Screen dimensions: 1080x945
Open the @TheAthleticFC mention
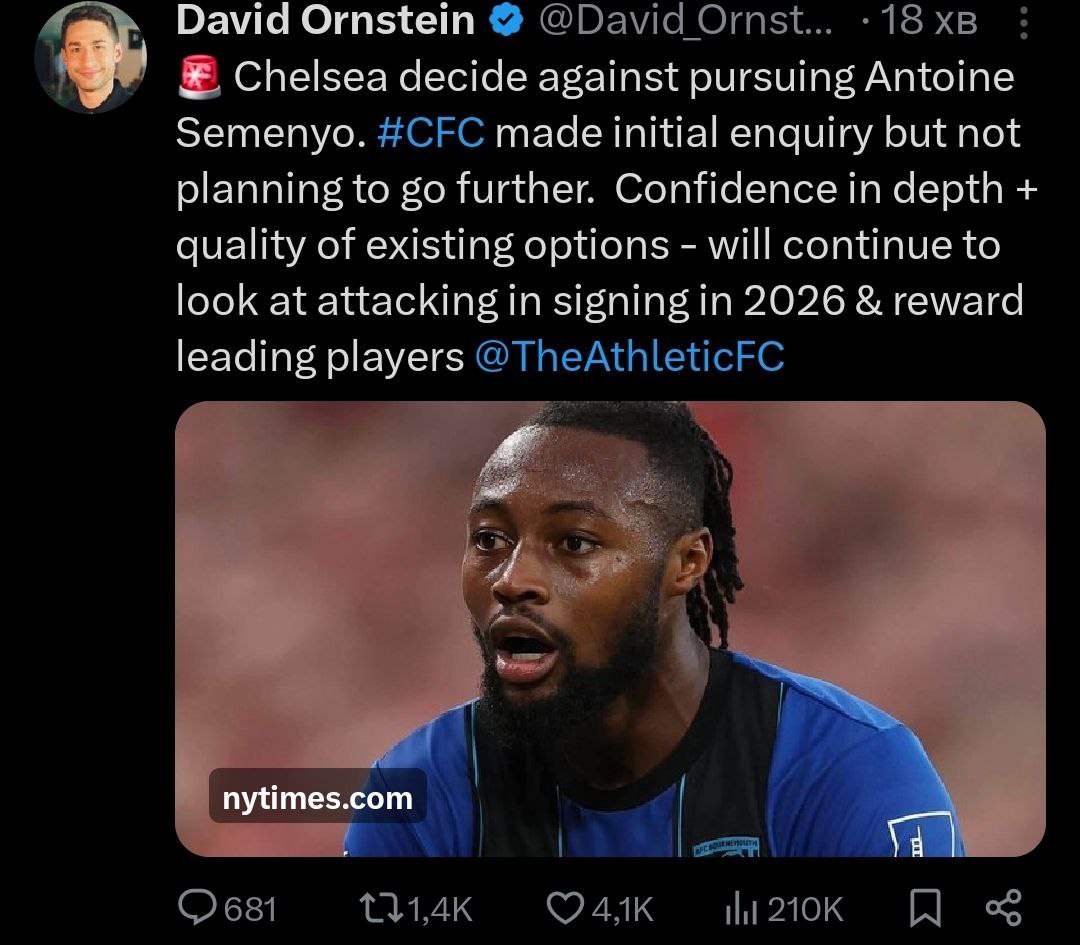tap(630, 357)
